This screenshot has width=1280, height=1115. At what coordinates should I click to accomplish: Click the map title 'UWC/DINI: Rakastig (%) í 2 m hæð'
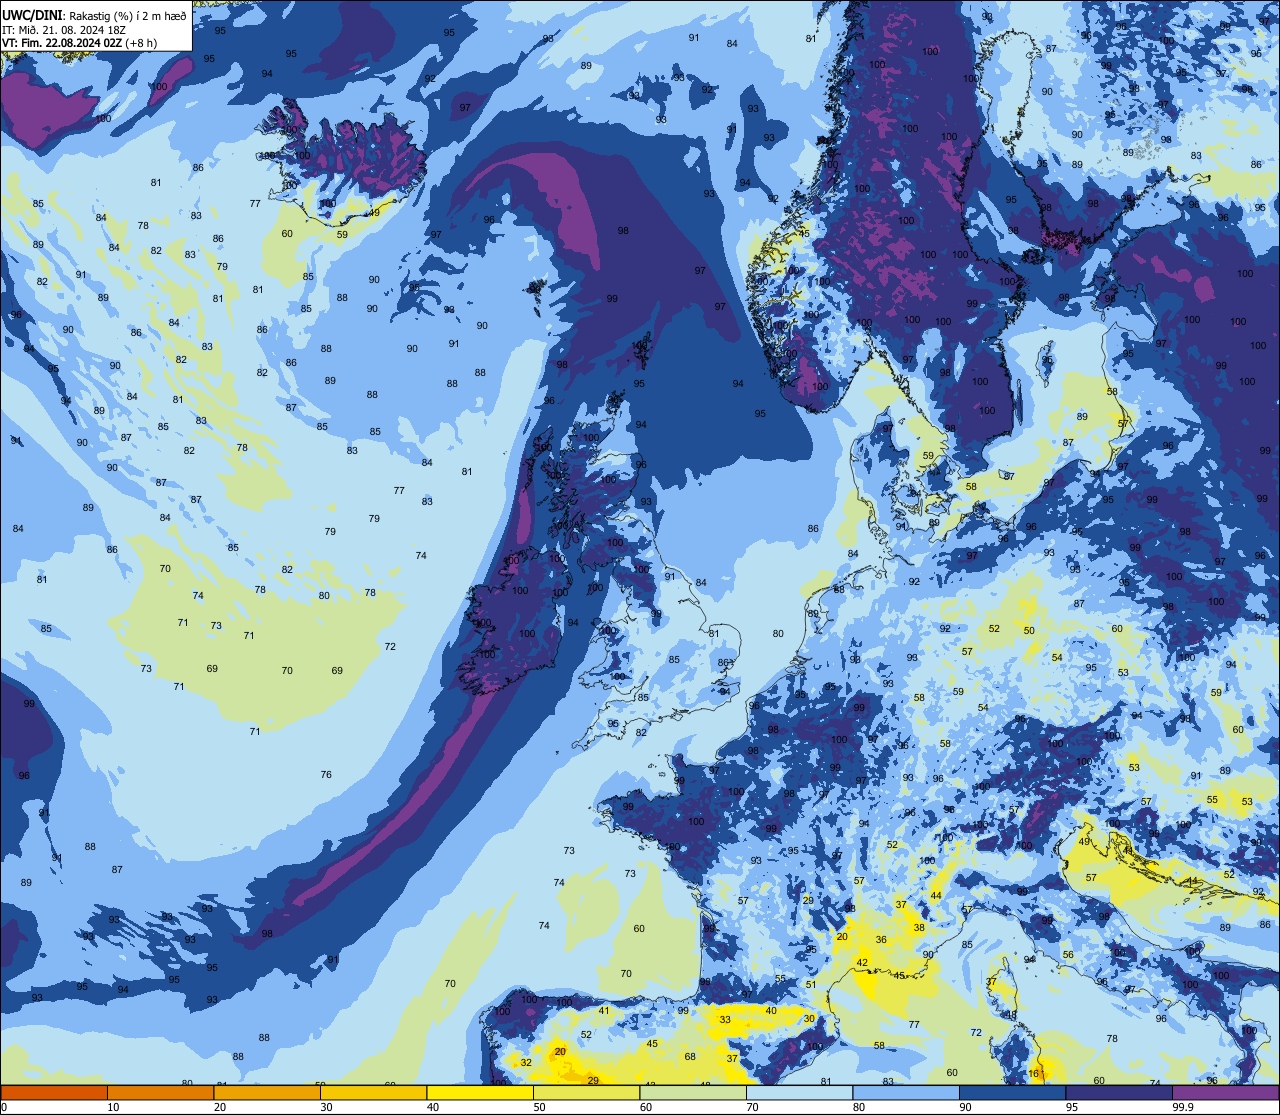pyautogui.click(x=94, y=16)
